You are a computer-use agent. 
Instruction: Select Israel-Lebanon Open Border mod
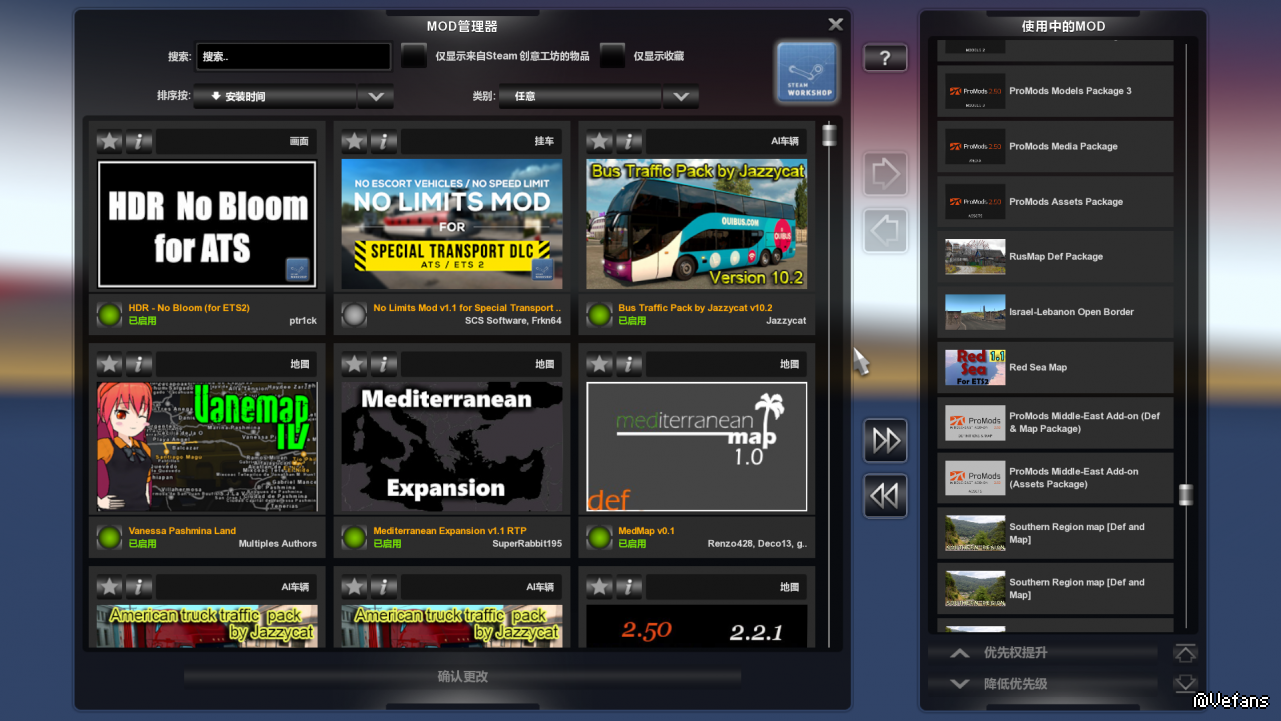click(x=1055, y=312)
